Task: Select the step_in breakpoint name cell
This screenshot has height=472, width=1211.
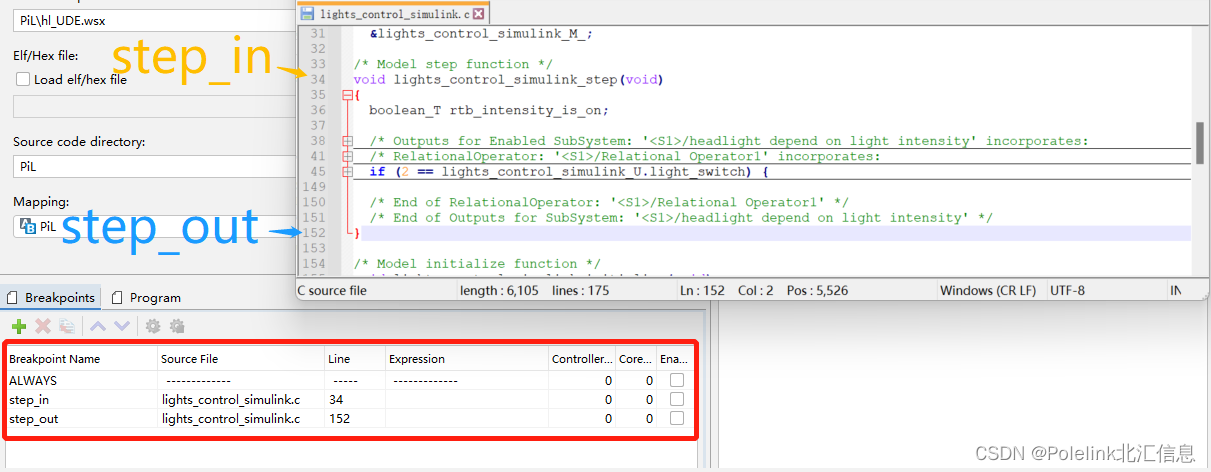Action: pyautogui.click(x=80, y=399)
